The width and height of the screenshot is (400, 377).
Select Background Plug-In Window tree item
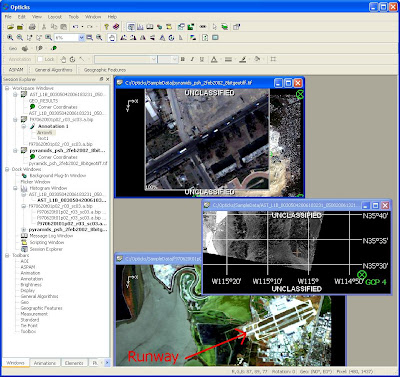(x=58, y=176)
